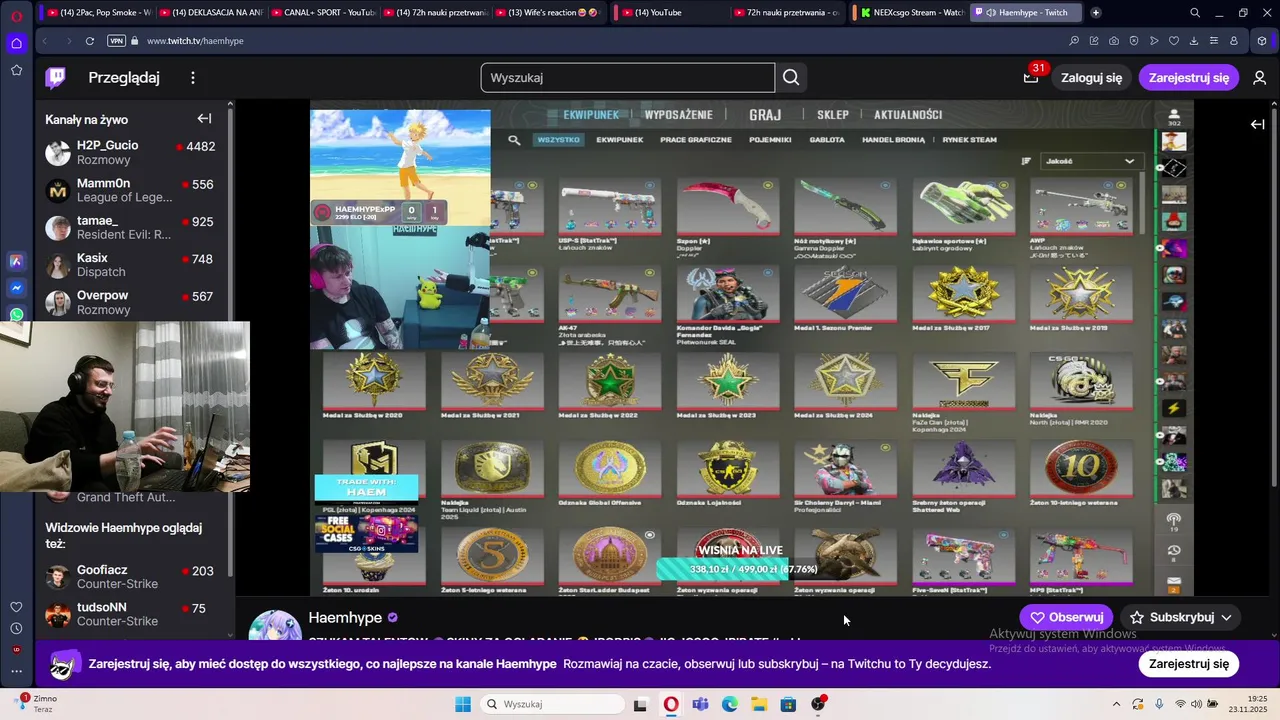Screen dimensions: 1280x720
Task: Open the Twitch user account icon
Action: (1259, 78)
